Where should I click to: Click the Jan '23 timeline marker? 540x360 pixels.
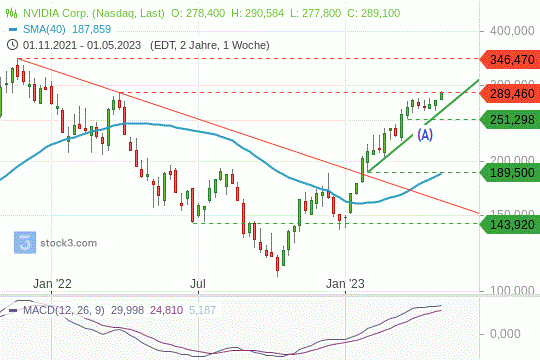point(345,284)
